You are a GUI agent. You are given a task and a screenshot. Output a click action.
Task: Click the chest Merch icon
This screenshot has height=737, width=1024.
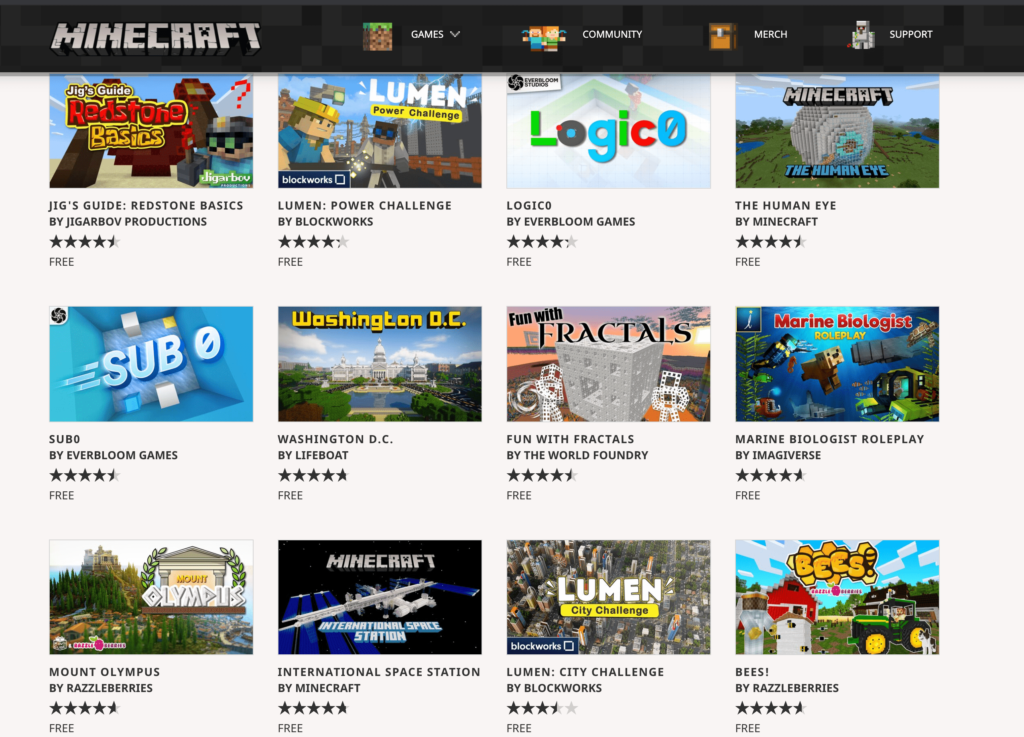tap(723, 36)
